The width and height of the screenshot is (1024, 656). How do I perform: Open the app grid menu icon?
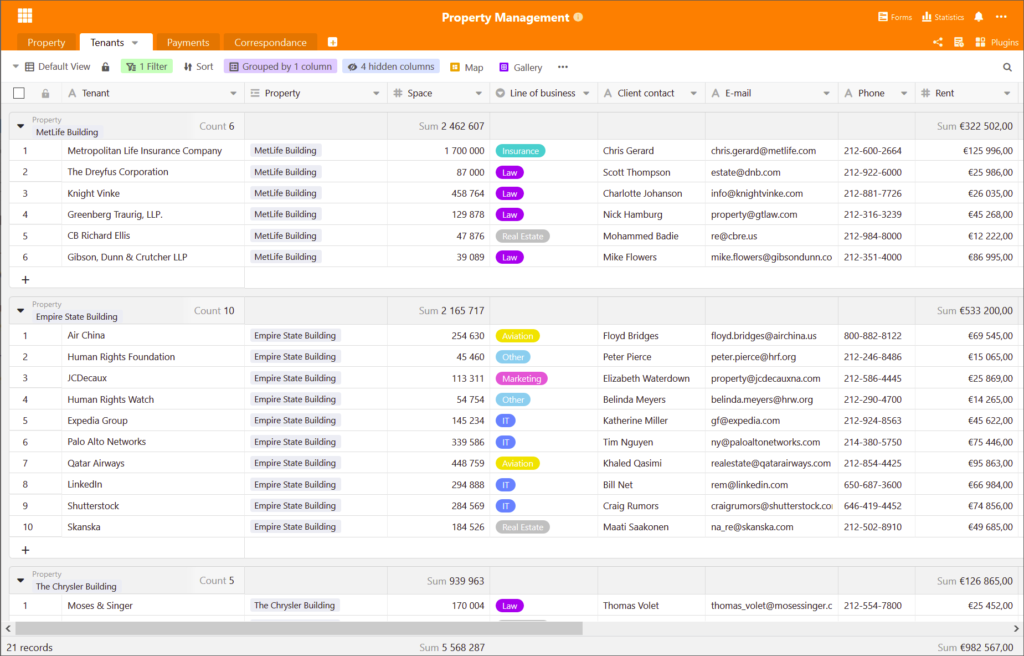[25, 16]
